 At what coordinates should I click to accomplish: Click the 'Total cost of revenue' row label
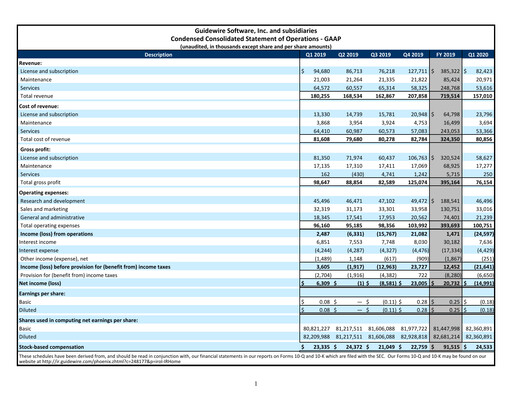[45, 139]
